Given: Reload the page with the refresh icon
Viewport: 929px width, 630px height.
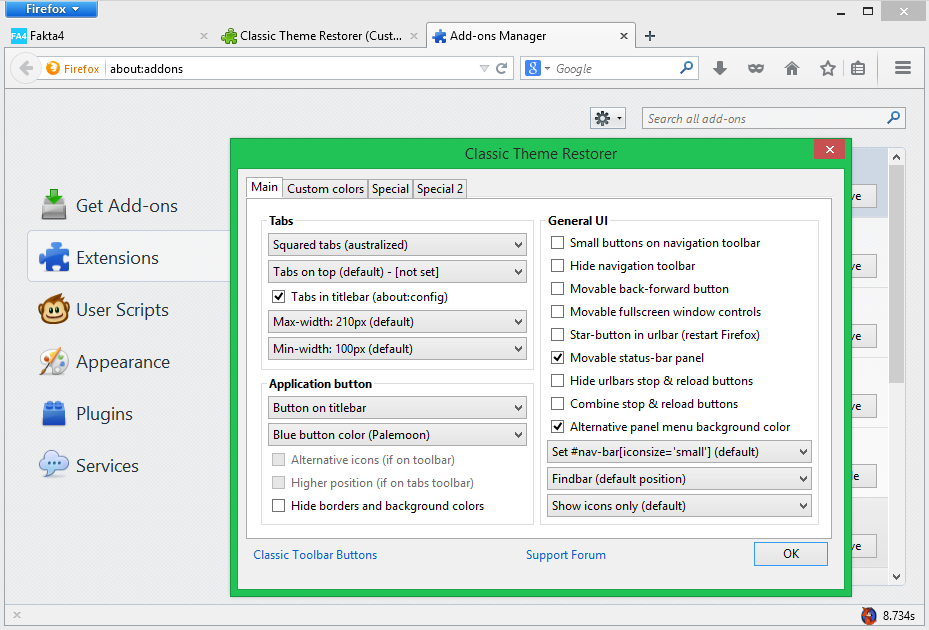Looking at the screenshot, I should tap(501, 68).
